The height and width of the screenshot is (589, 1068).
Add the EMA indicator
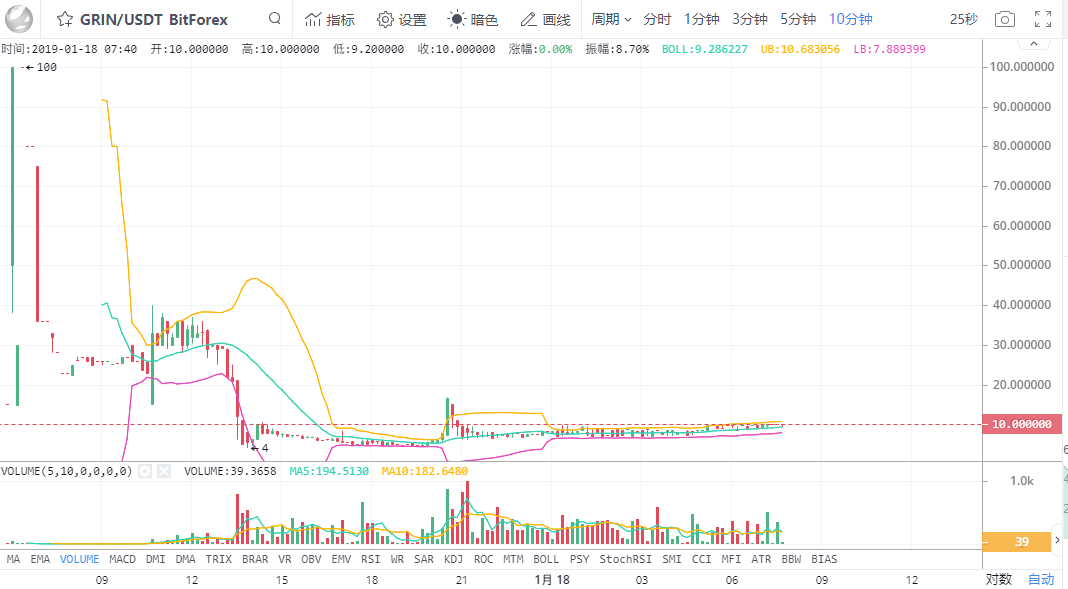pyautogui.click(x=40, y=559)
